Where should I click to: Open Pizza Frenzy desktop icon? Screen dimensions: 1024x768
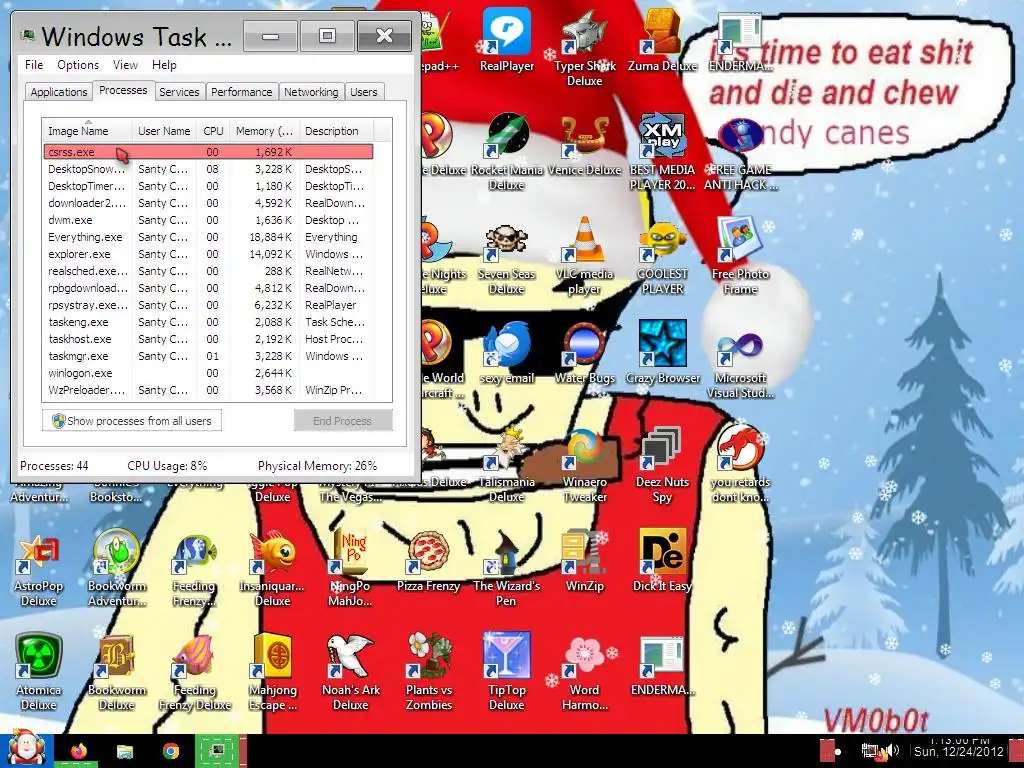428,560
